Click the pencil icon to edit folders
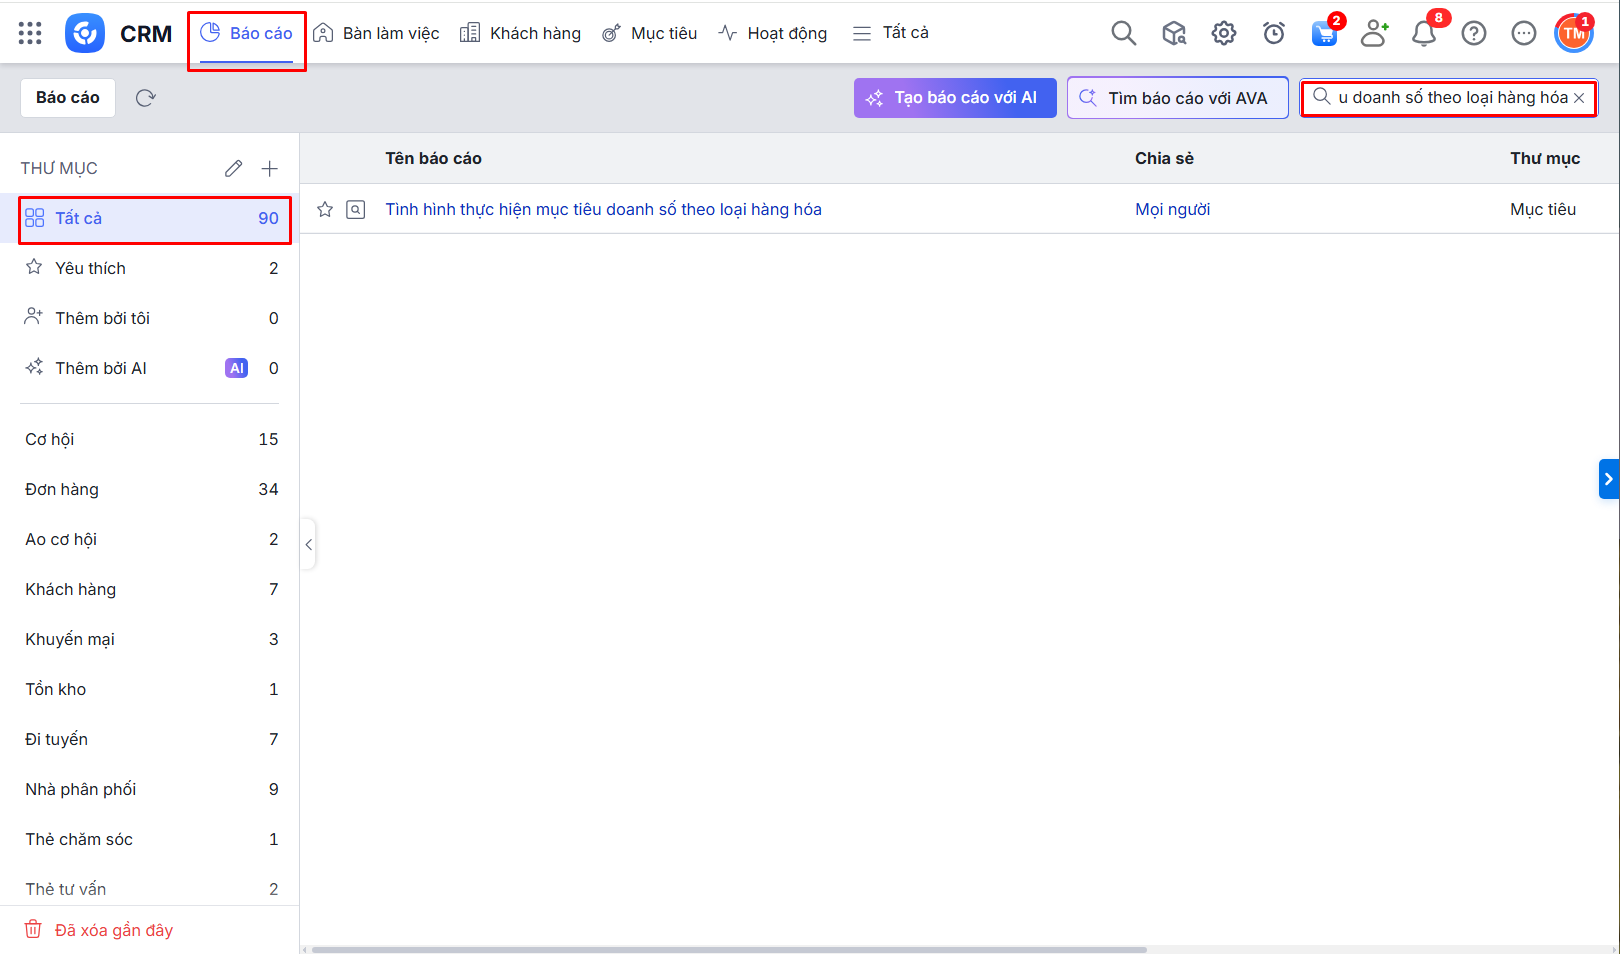 [233, 168]
